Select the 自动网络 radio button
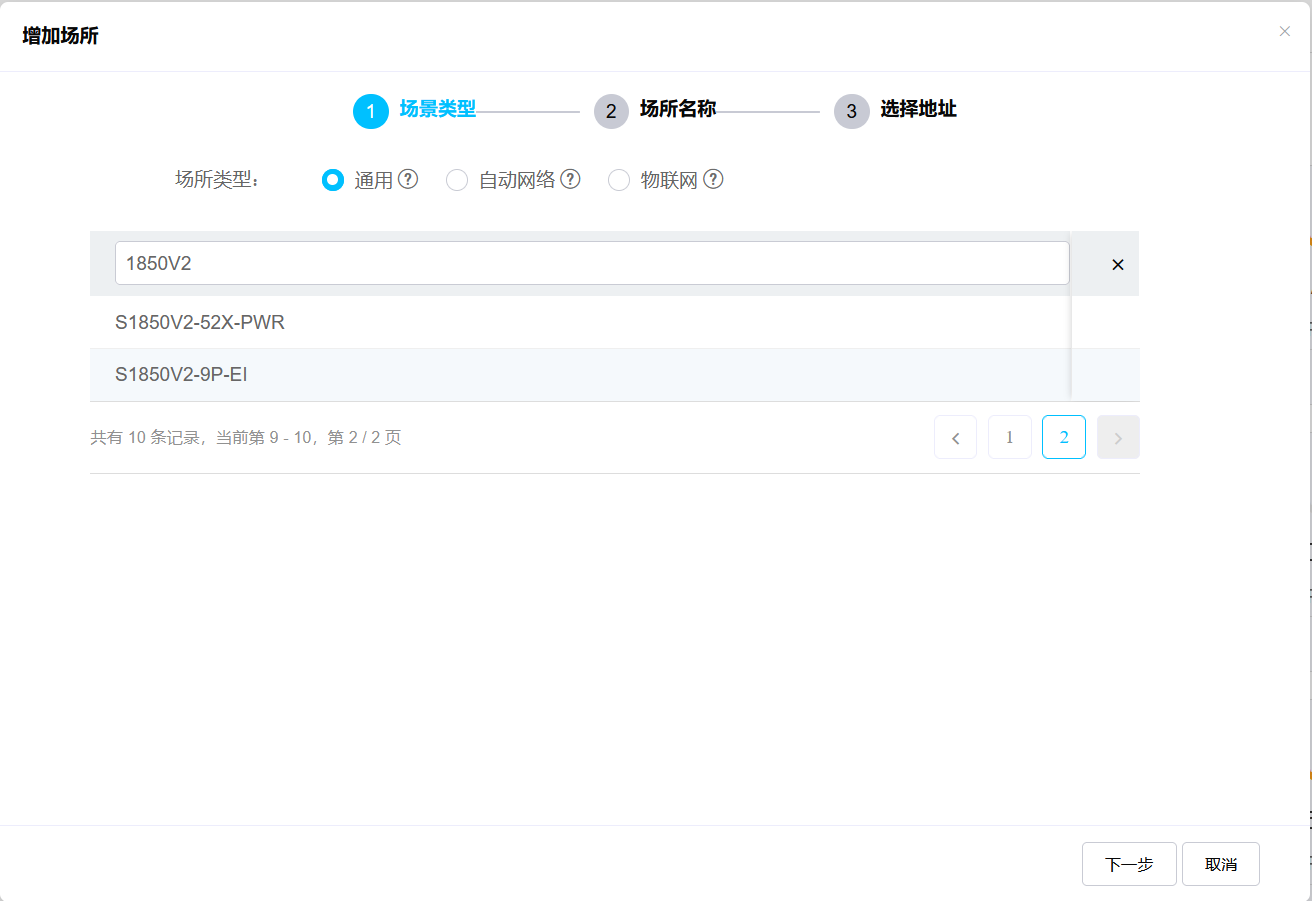This screenshot has height=901, width=1312. [x=457, y=180]
